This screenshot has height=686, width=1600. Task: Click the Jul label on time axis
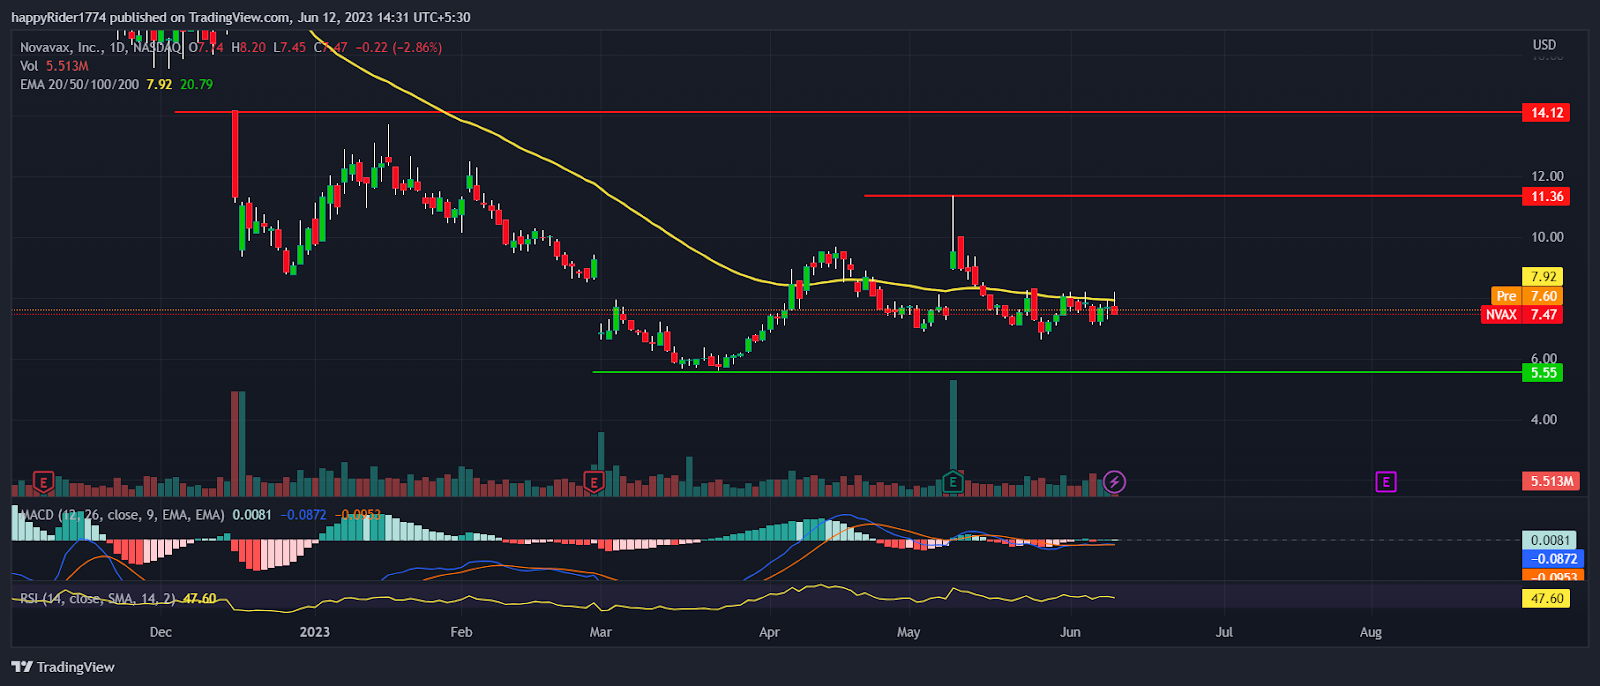(1224, 632)
